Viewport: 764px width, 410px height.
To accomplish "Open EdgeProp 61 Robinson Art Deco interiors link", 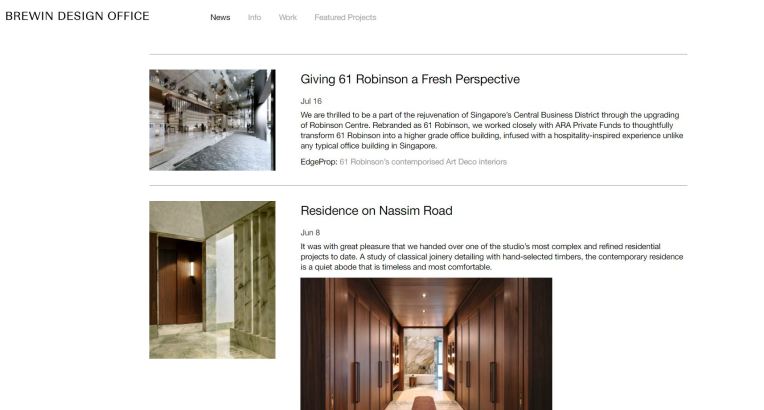I will [x=423, y=161].
